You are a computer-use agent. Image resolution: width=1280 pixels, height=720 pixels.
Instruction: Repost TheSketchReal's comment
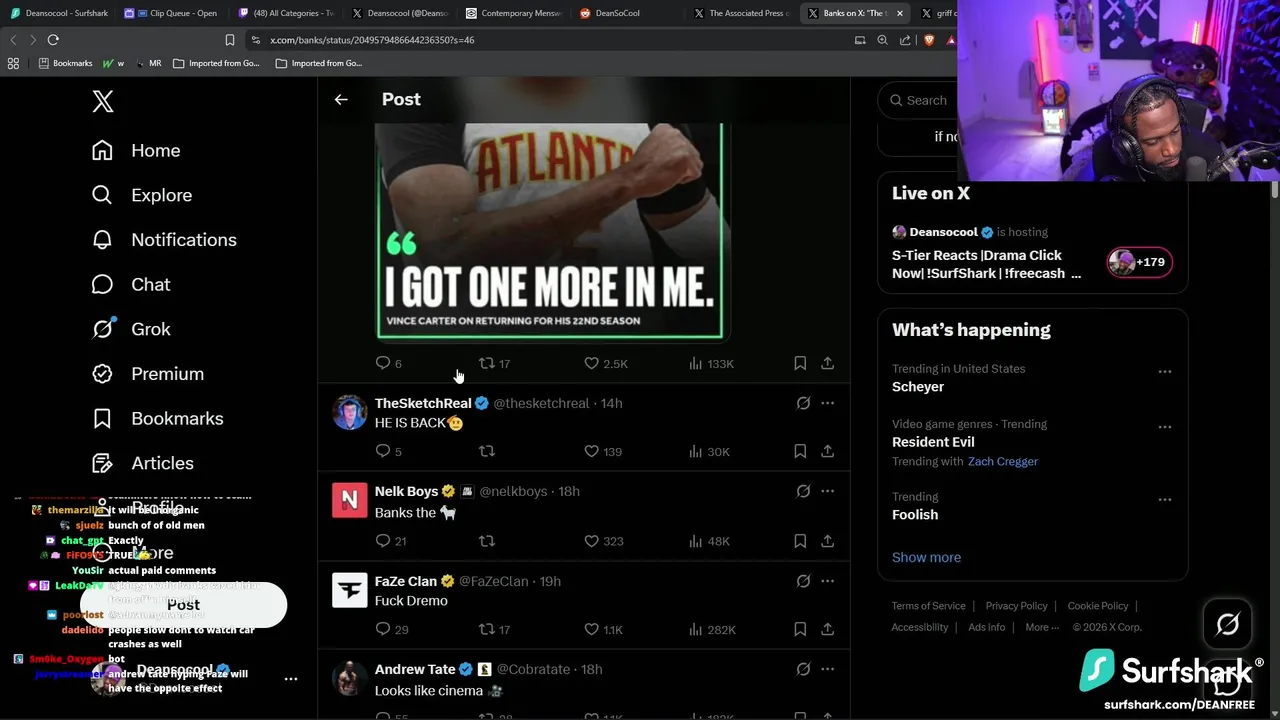tap(487, 451)
